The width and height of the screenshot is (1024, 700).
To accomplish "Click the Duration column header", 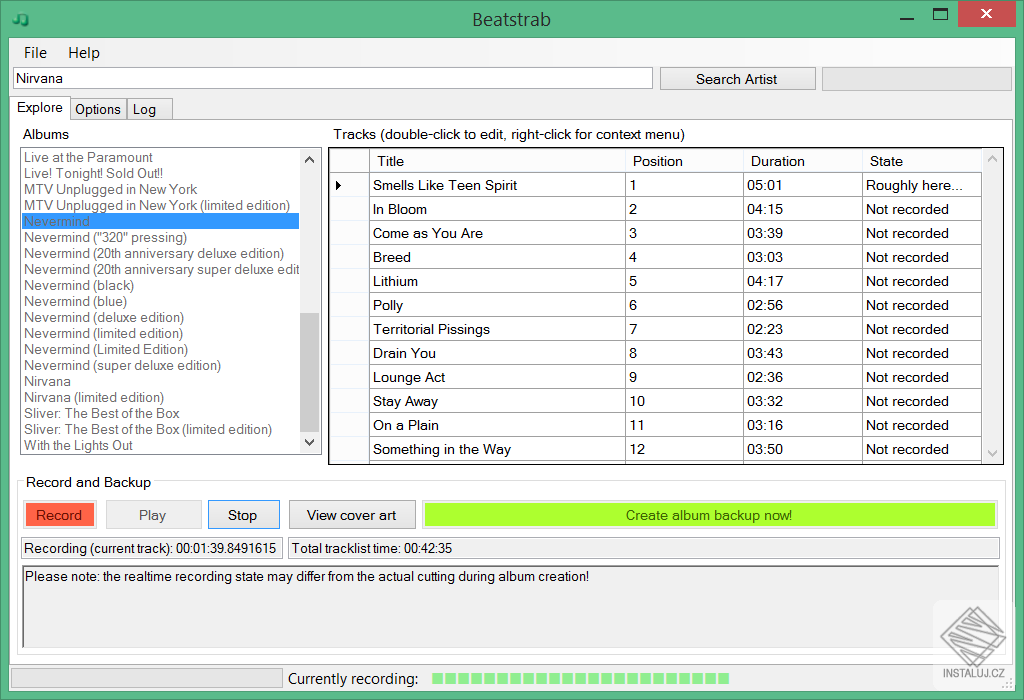I will point(802,161).
